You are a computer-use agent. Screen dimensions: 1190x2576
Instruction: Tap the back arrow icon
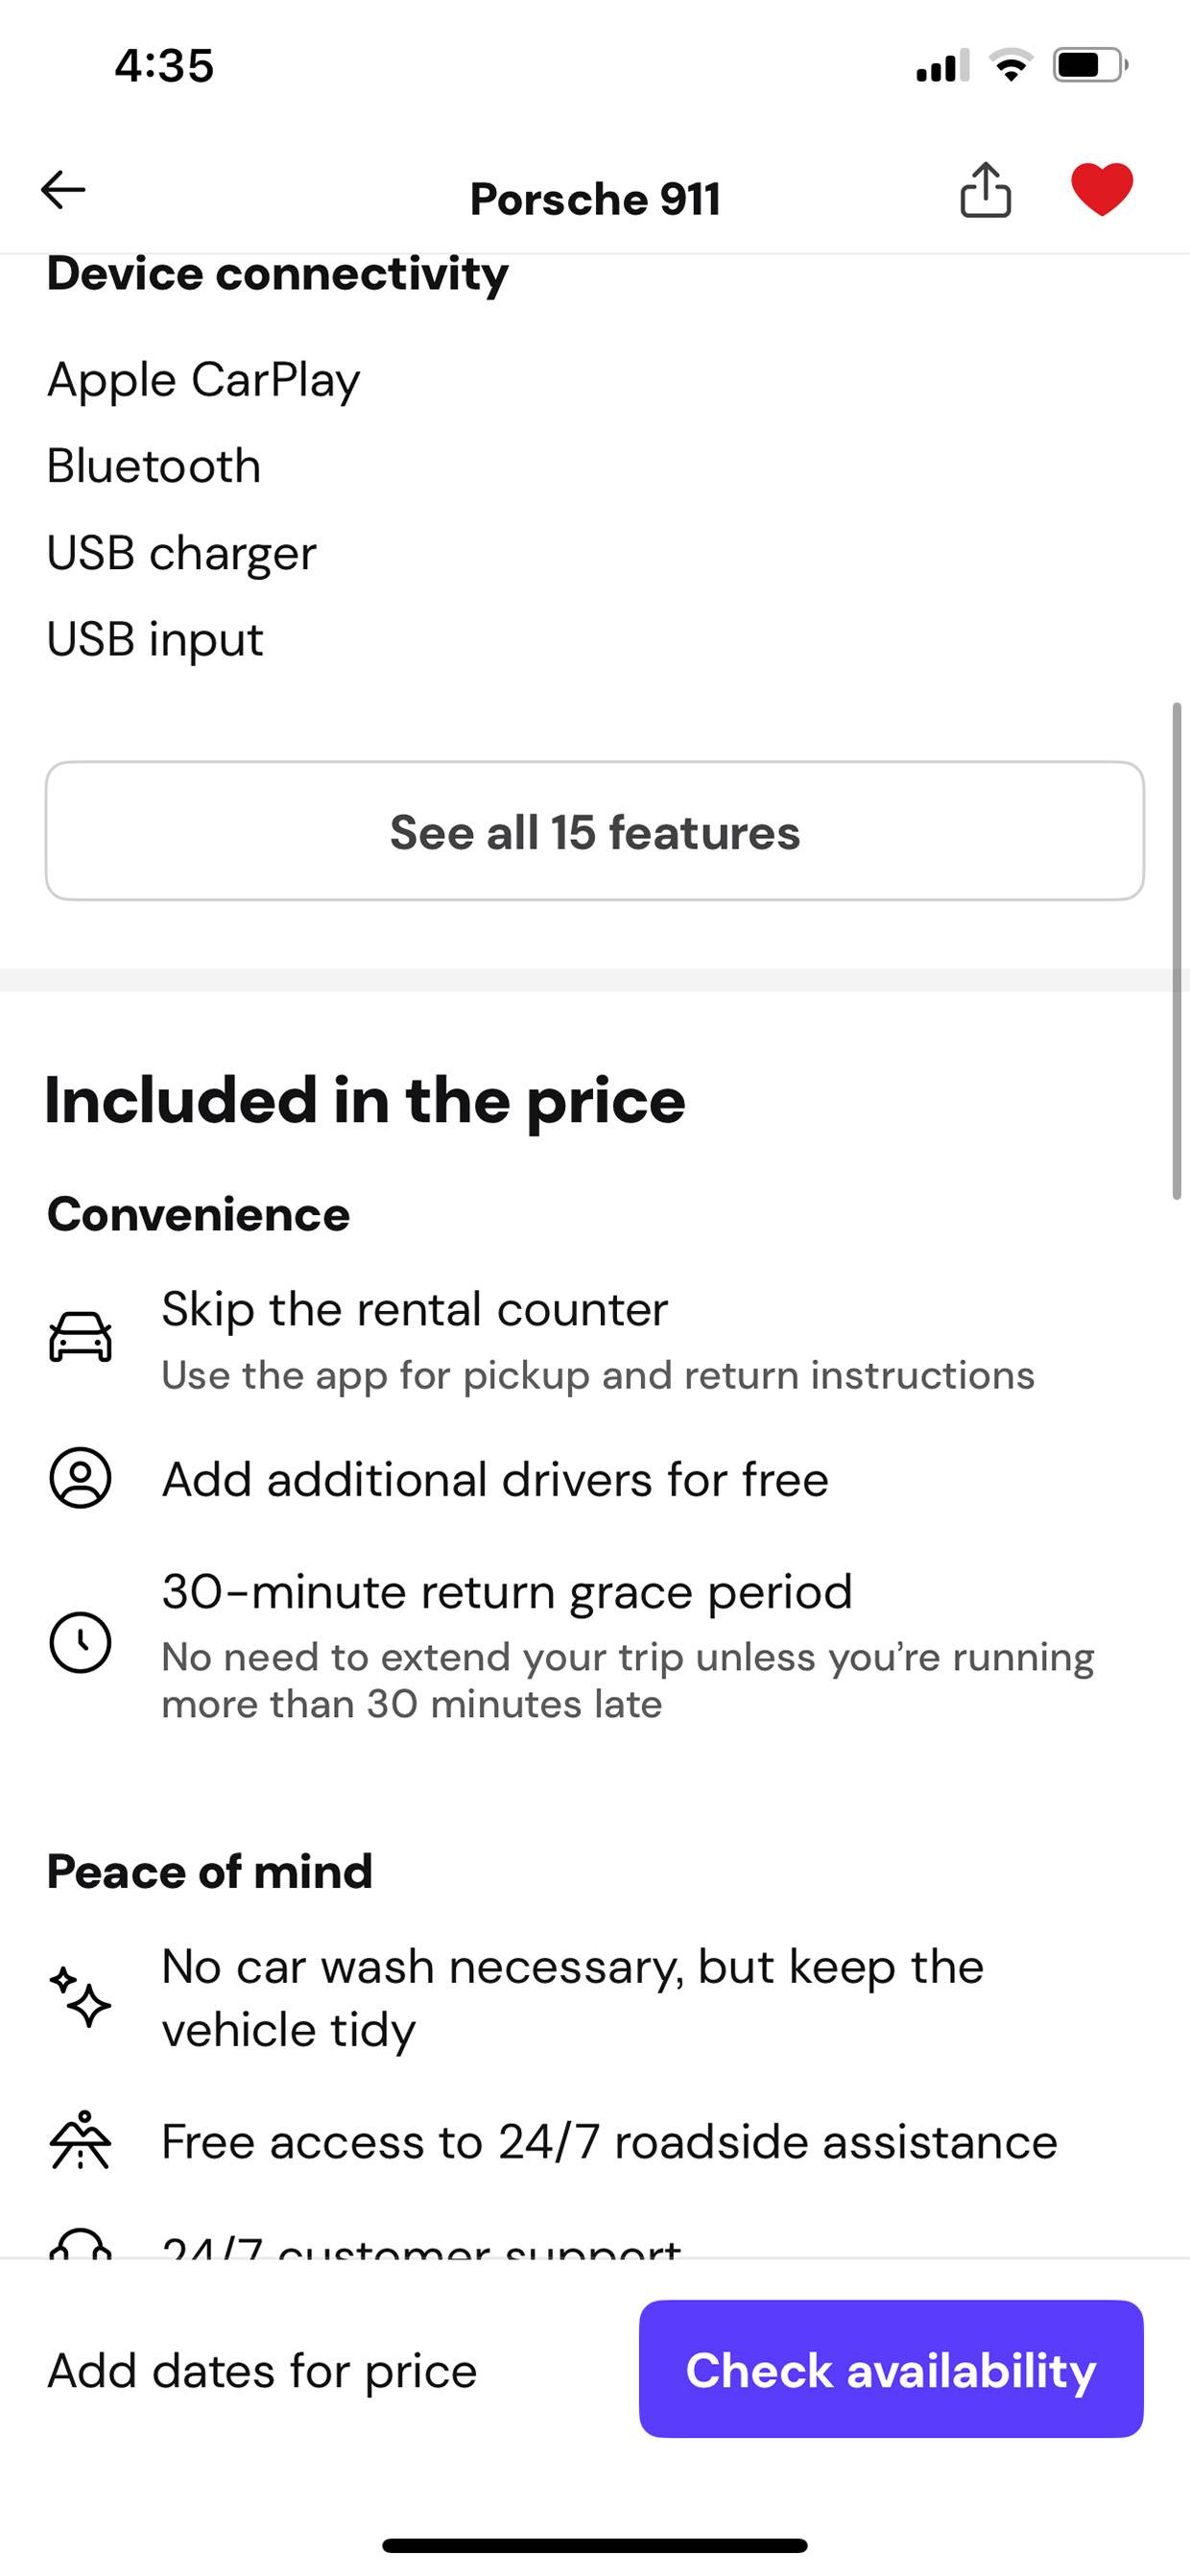(x=63, y=190)
